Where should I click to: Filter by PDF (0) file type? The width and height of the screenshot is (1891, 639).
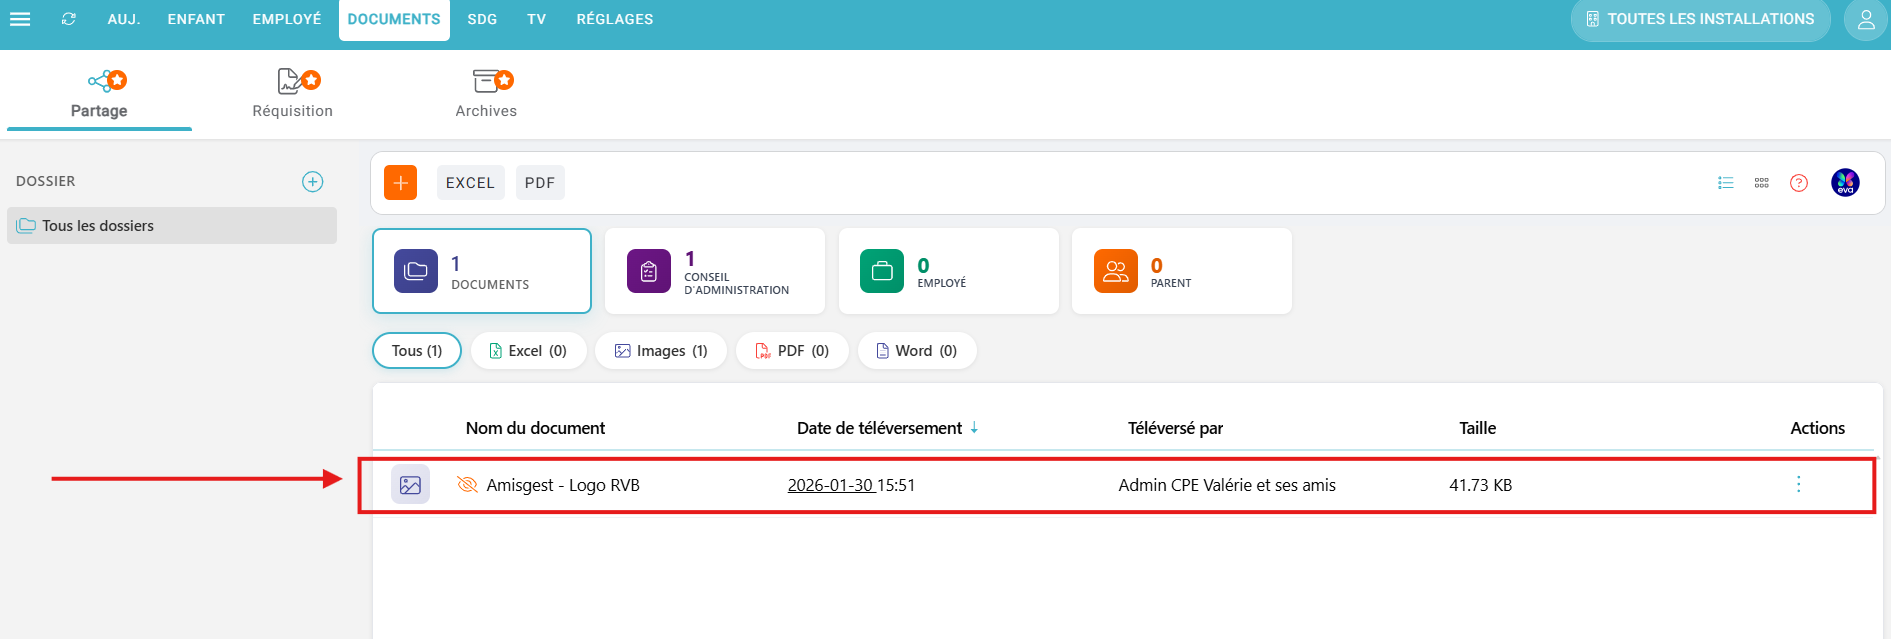tap(792, 351)
